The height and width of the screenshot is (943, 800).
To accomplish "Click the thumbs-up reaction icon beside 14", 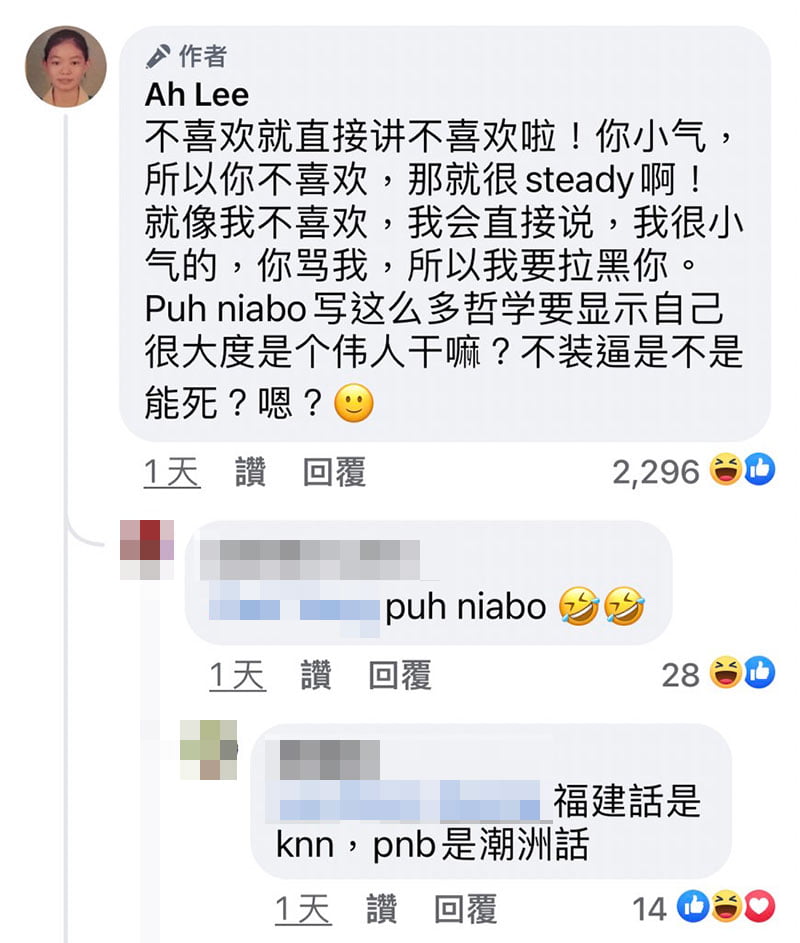I will tap(694, 906).
